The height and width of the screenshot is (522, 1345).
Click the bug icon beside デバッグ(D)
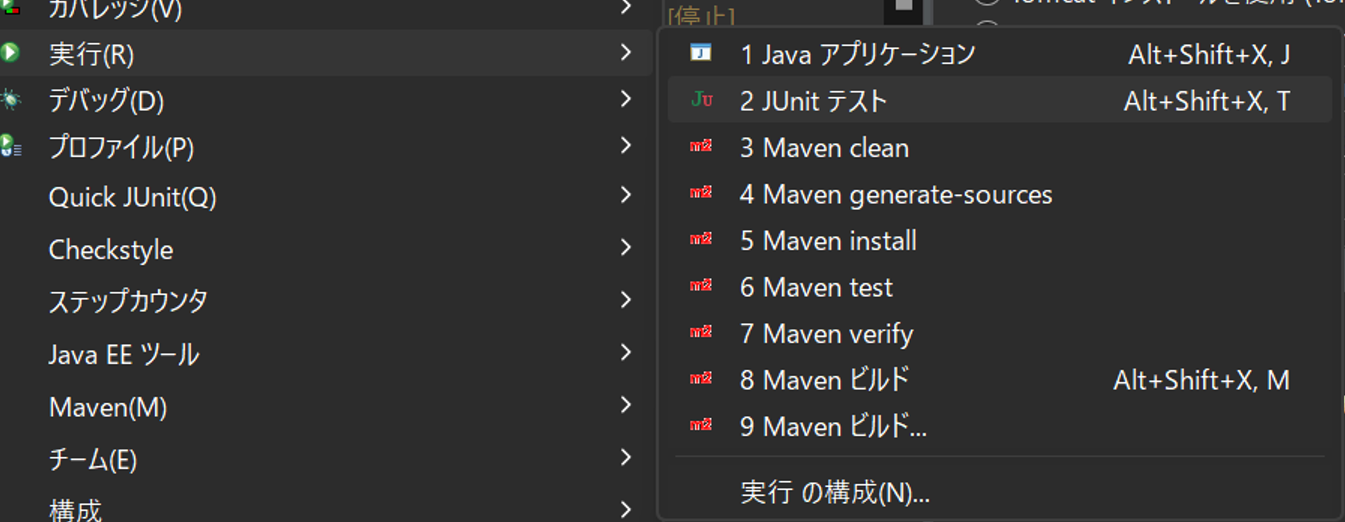click(10, 100)
